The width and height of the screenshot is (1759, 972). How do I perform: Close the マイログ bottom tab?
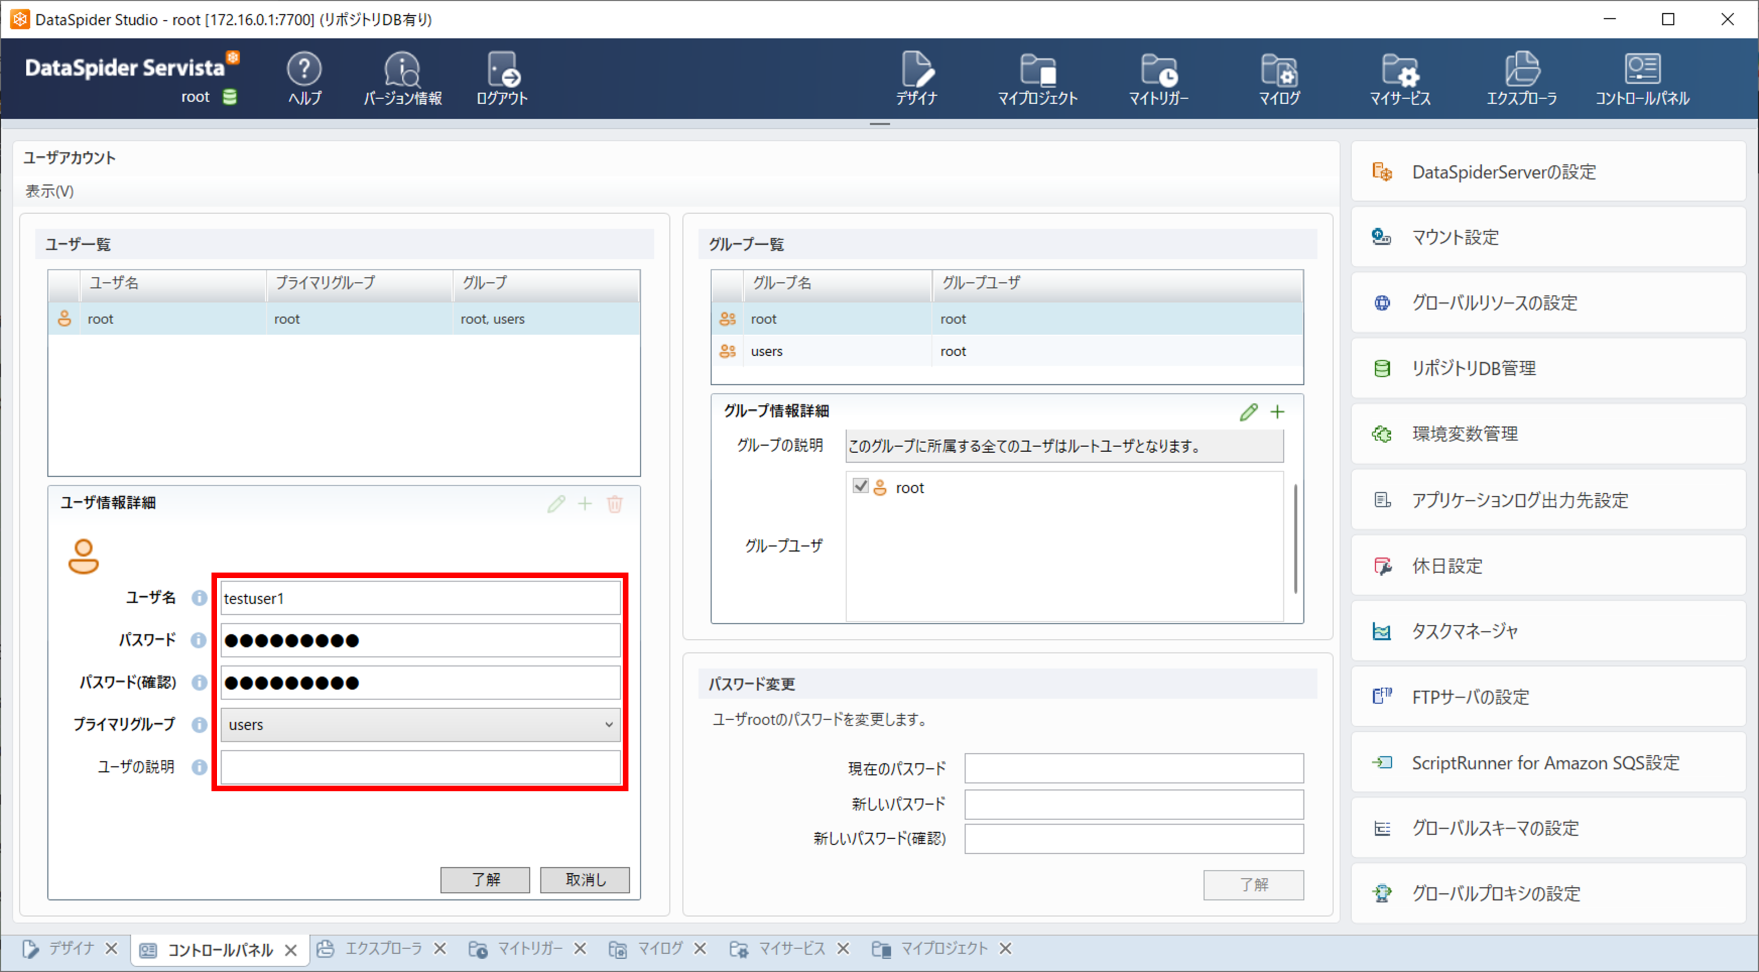tap(700, 949)
